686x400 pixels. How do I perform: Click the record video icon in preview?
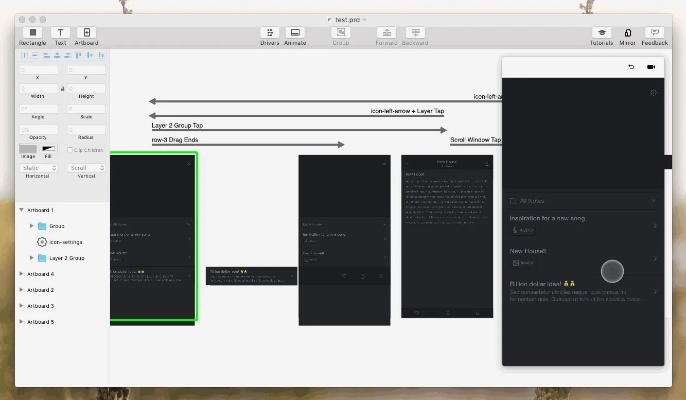(651, 67)
